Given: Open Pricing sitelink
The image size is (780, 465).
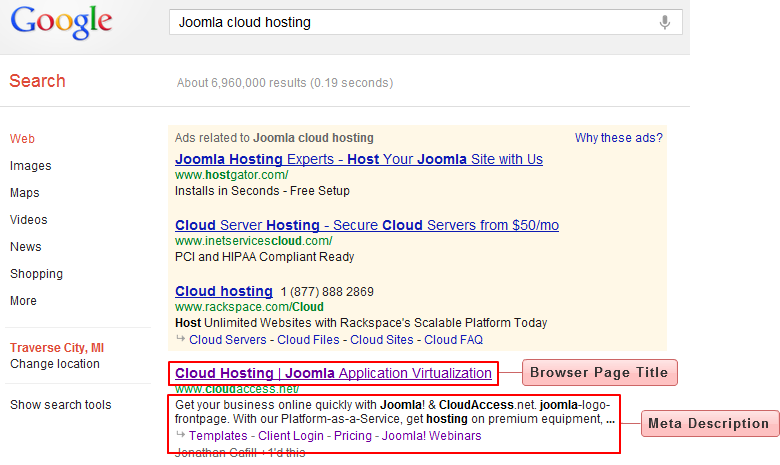Looking at the screenshot, I should 353,436.
